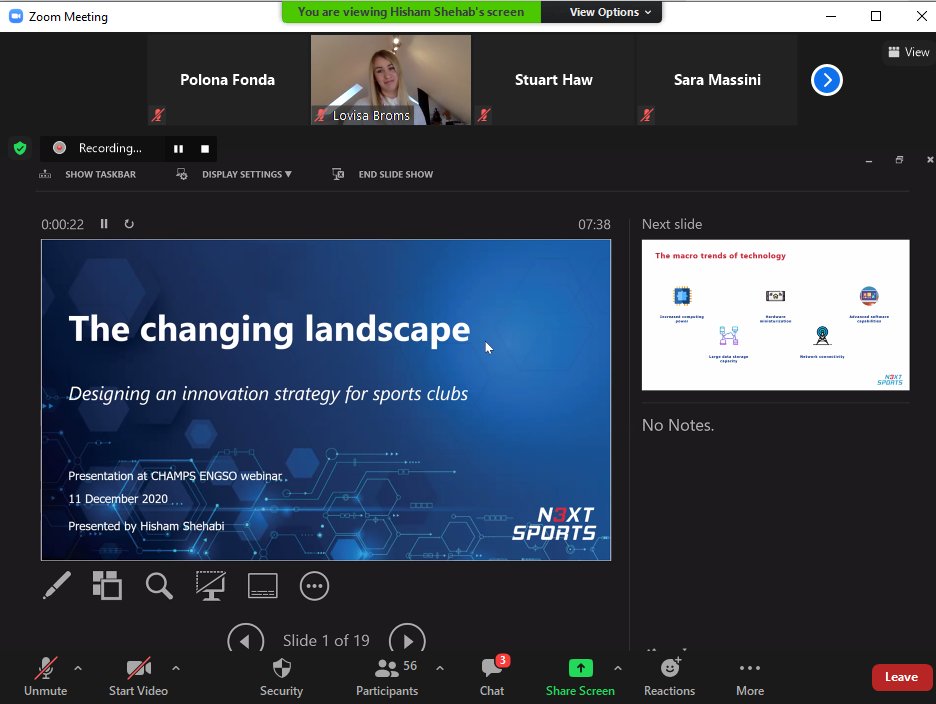The width and height of the screenshot is (936, 704).
Task: Go to previous slide arrow
Action: pos(245,640)
